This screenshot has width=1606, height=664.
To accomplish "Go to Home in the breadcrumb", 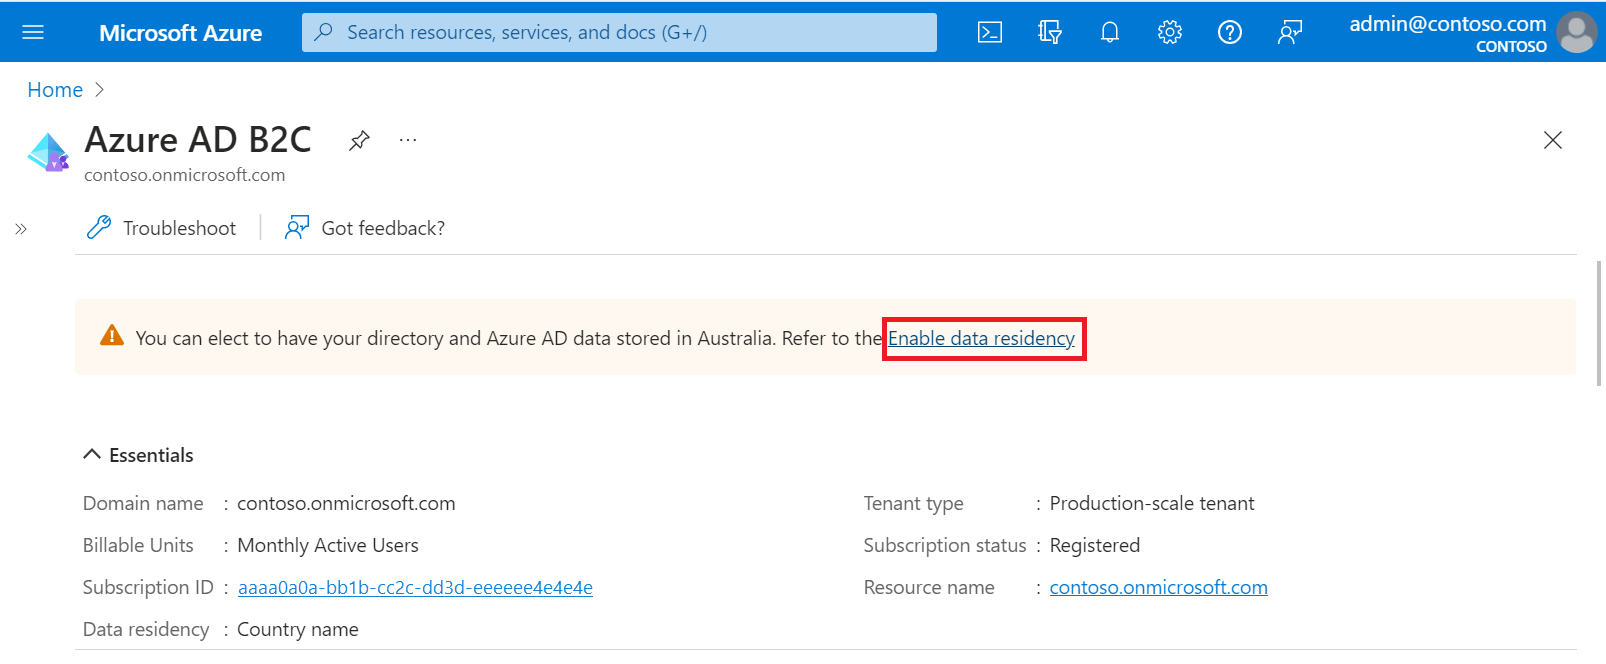I will tap(55, 90).
